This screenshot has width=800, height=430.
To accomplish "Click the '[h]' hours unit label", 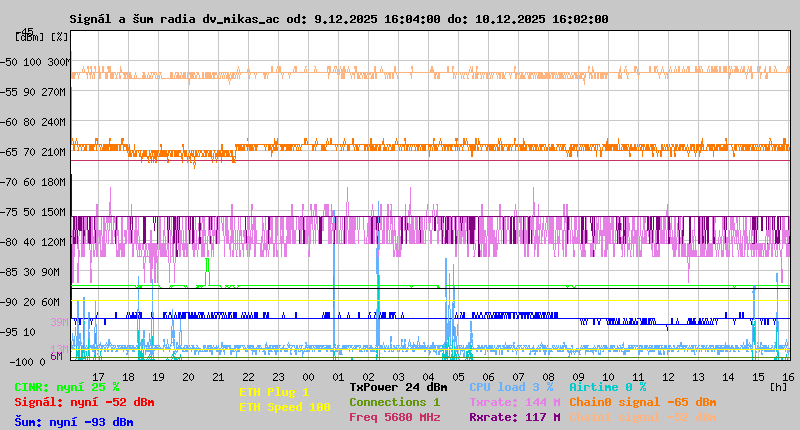I will point(779,387).
